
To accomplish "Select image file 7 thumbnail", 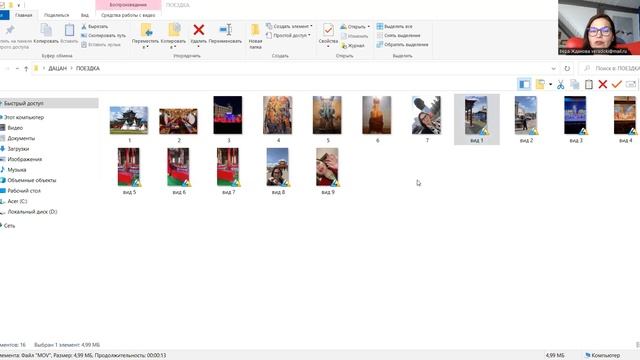I will [x=427, y=115].
